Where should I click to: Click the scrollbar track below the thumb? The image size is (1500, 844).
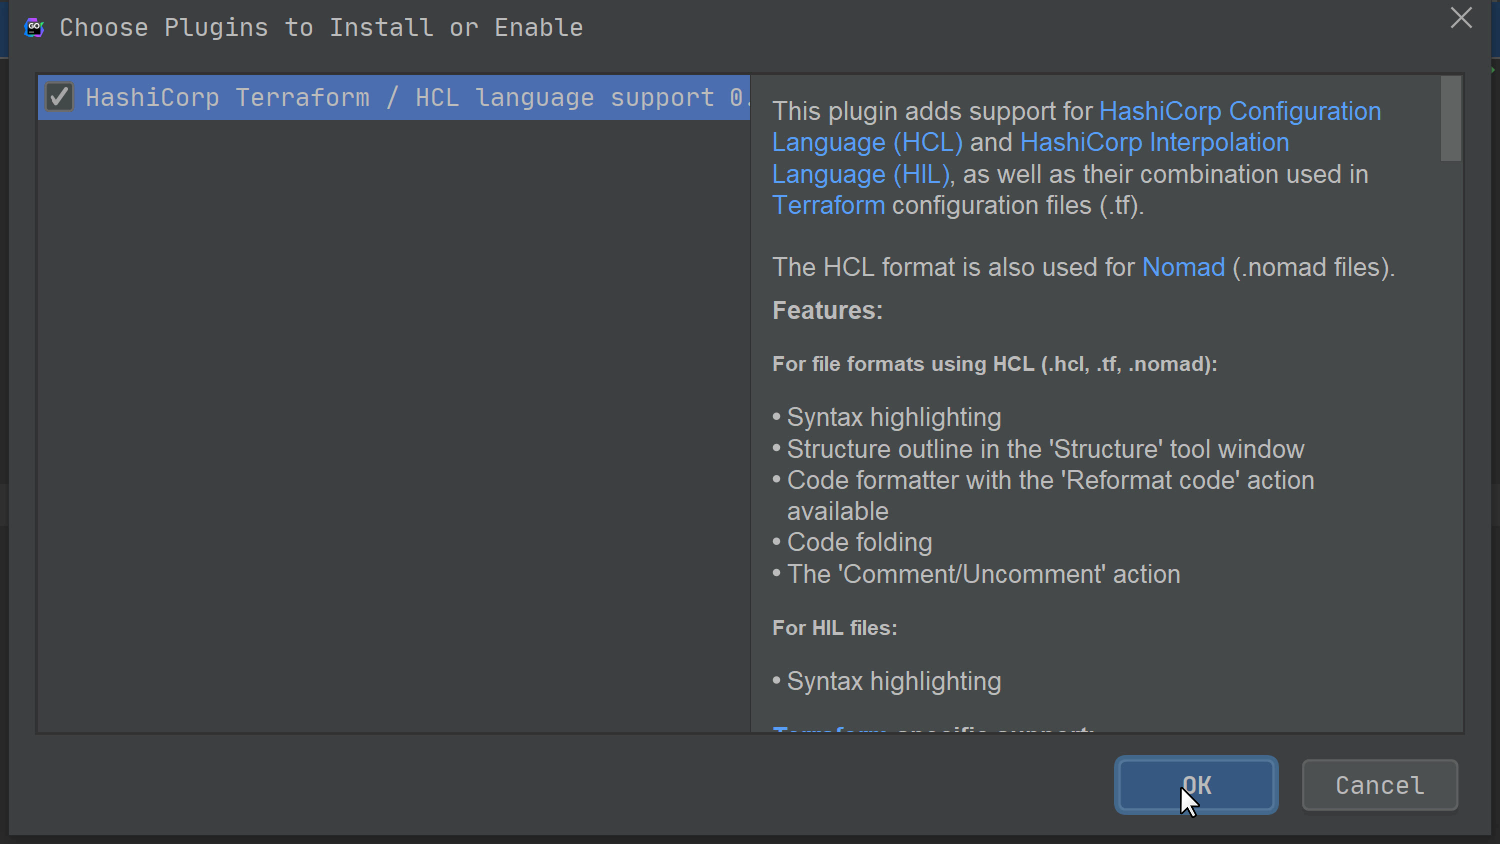[1451, 450]
